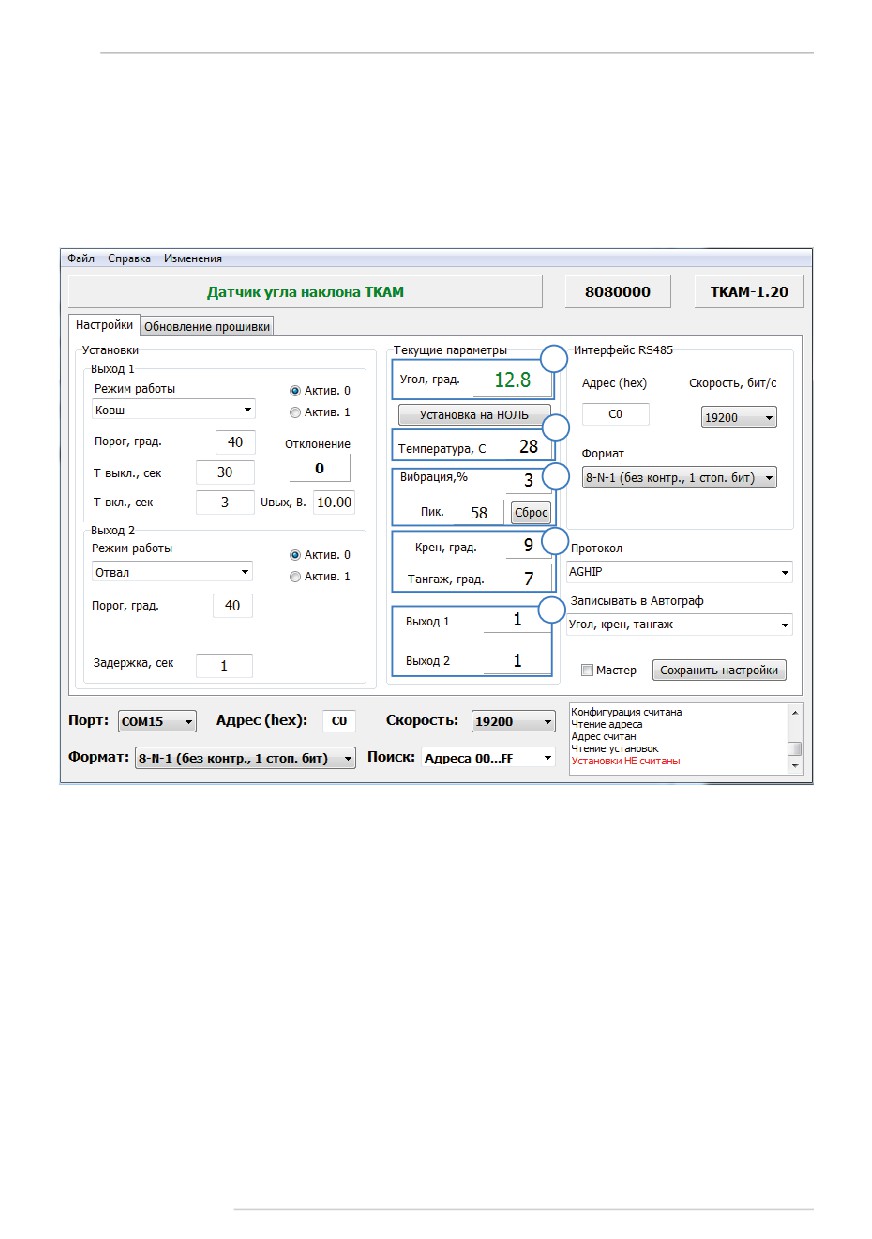Expand the Записывать в Автограф dropdown
Image resolution: width=872 pixels, height=1239 pixels.
pyautogui.click(x=679, y=625)
